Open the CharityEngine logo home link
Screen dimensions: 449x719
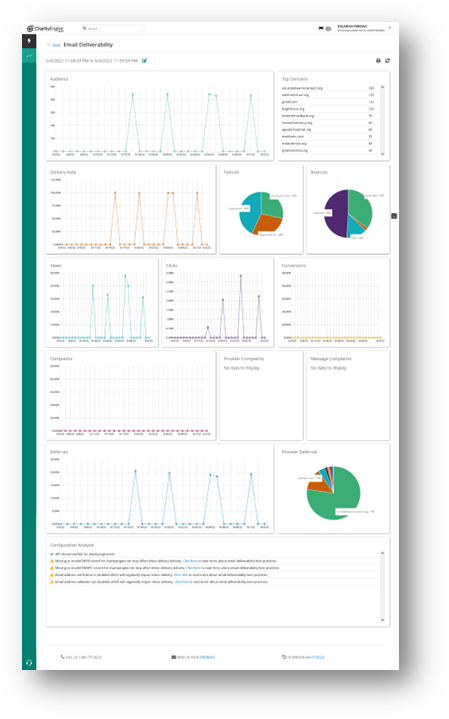click(45, 28)
